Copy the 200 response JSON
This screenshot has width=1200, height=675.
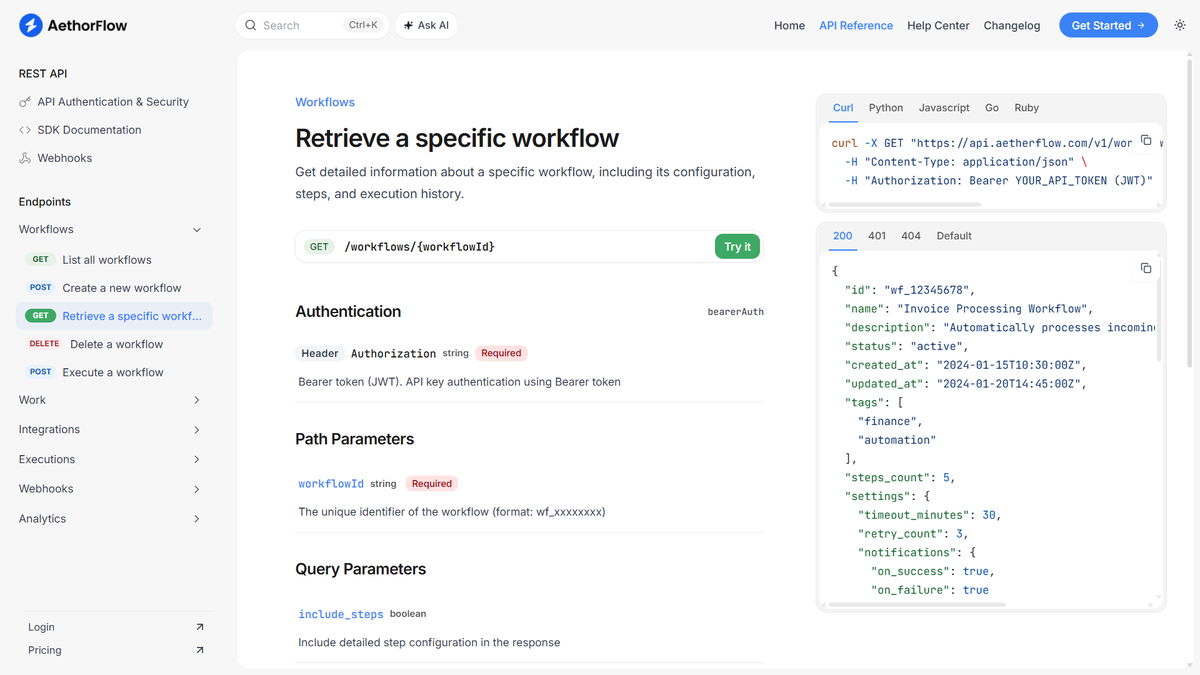point(1146,268)
